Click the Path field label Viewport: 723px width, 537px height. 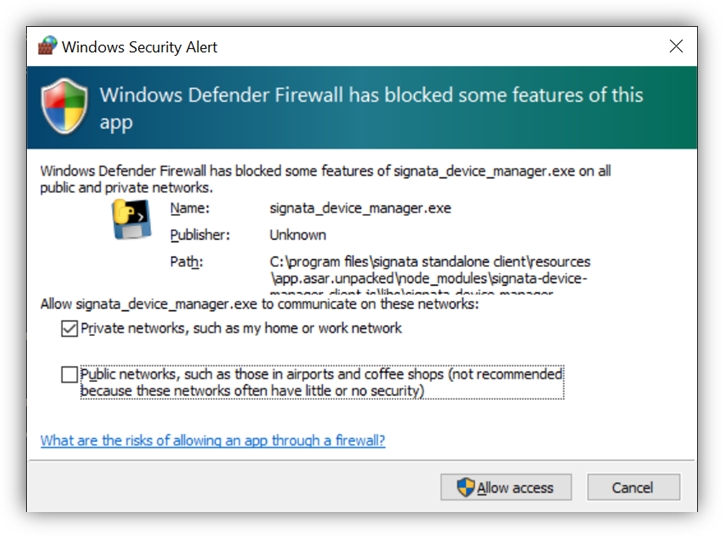coord(185,262)
